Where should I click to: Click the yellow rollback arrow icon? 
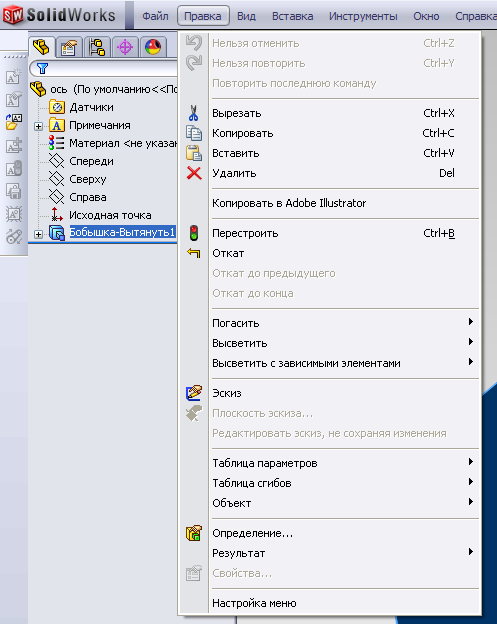[x=194, y=253]
